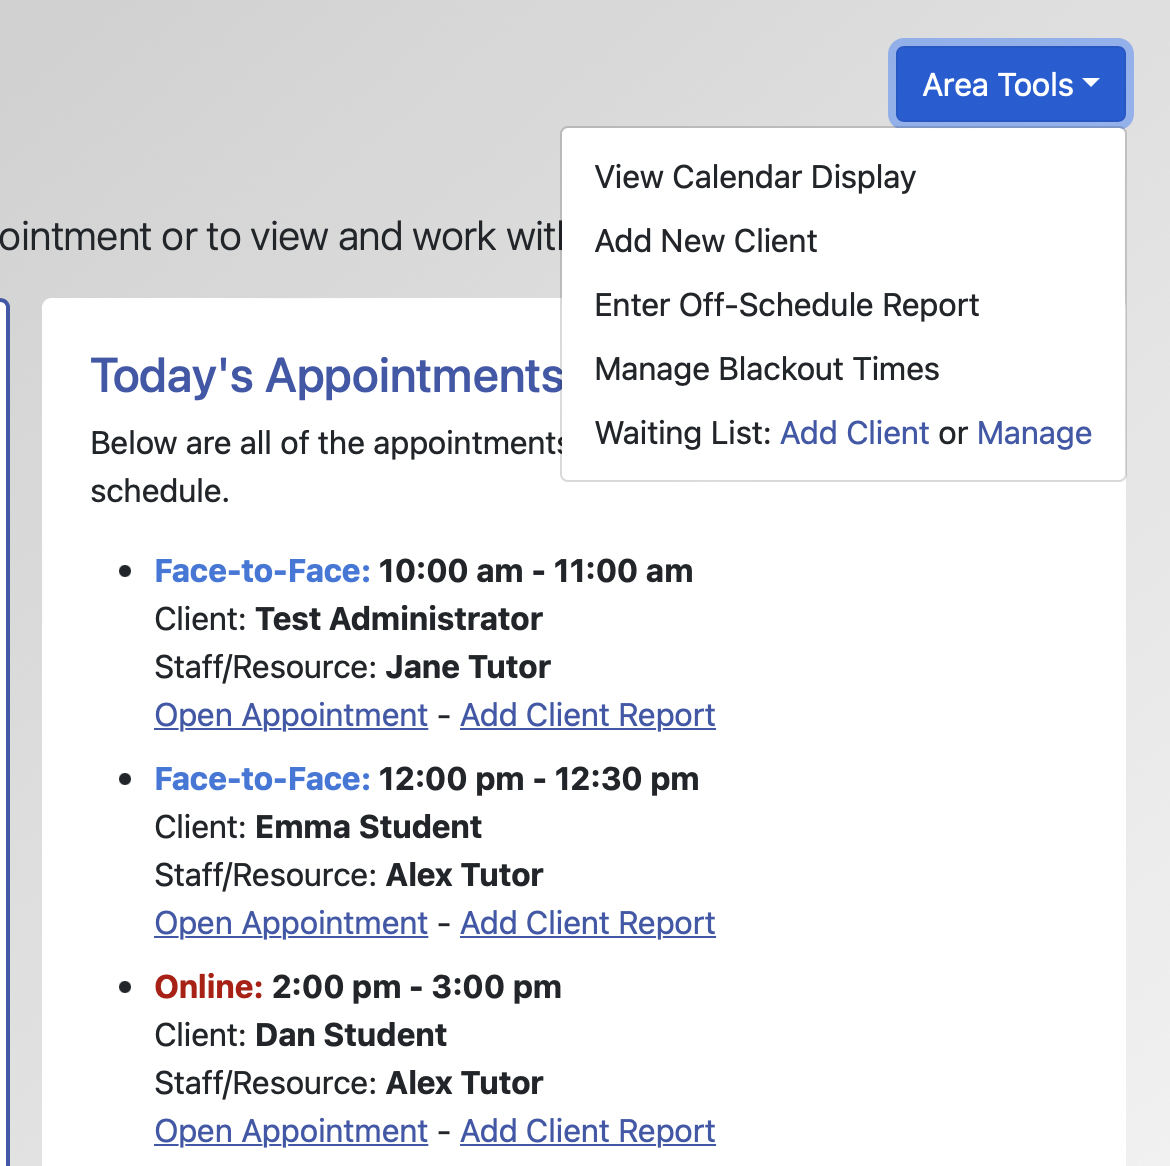Click Online label for 2:00 pm appointment
The height and width of the screenshot is (1166, 1170).
[x=208, y=987]
